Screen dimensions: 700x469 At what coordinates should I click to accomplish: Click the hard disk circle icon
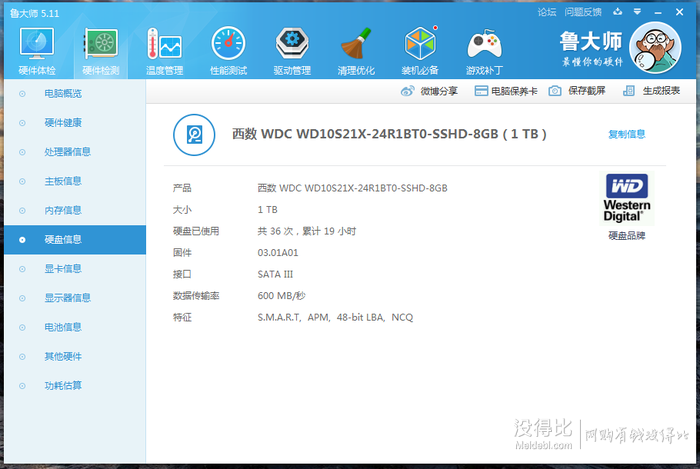[194, 135]
